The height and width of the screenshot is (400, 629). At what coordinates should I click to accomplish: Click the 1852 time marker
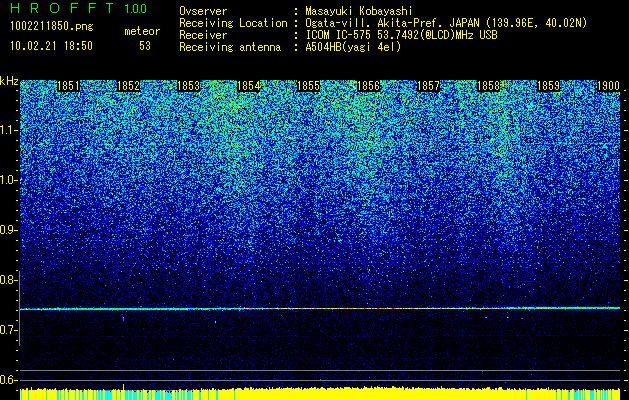(x=128, y=86)
